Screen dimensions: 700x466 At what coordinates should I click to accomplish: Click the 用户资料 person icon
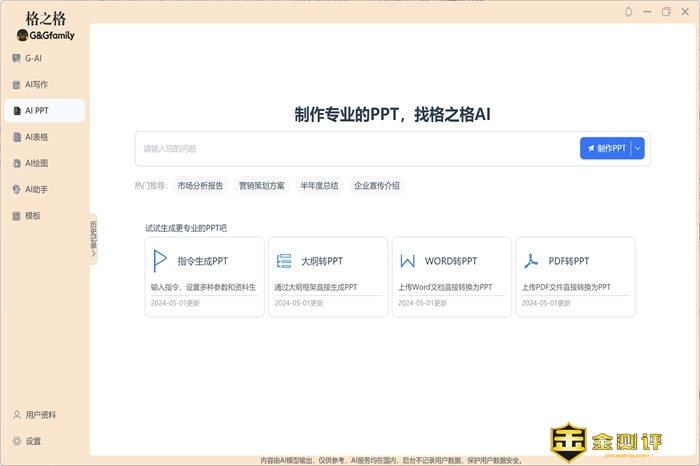tap(17, 415)
